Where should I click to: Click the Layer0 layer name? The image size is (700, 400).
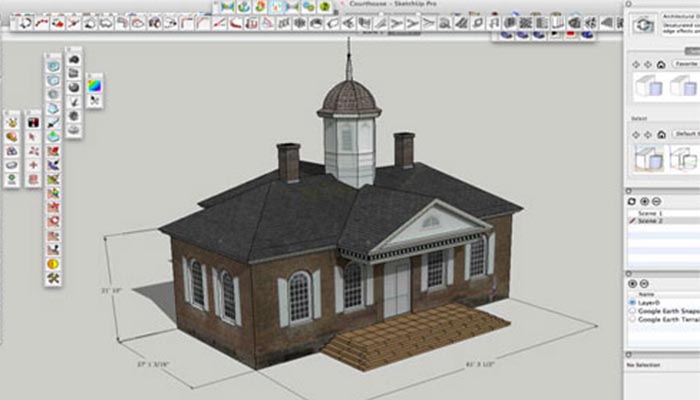tap(649, 303)
